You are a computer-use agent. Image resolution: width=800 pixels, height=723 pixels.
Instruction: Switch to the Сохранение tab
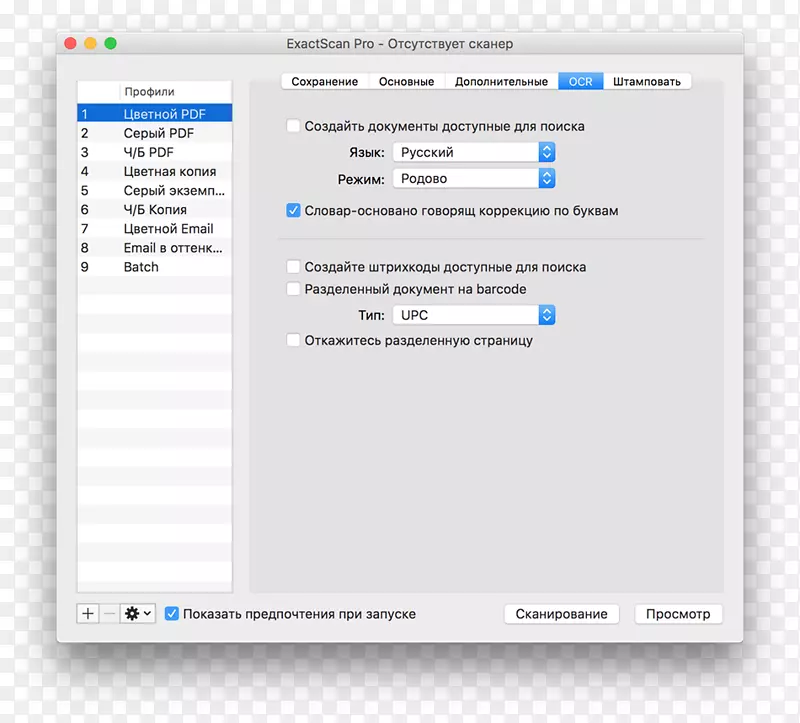tap(324, 82)
